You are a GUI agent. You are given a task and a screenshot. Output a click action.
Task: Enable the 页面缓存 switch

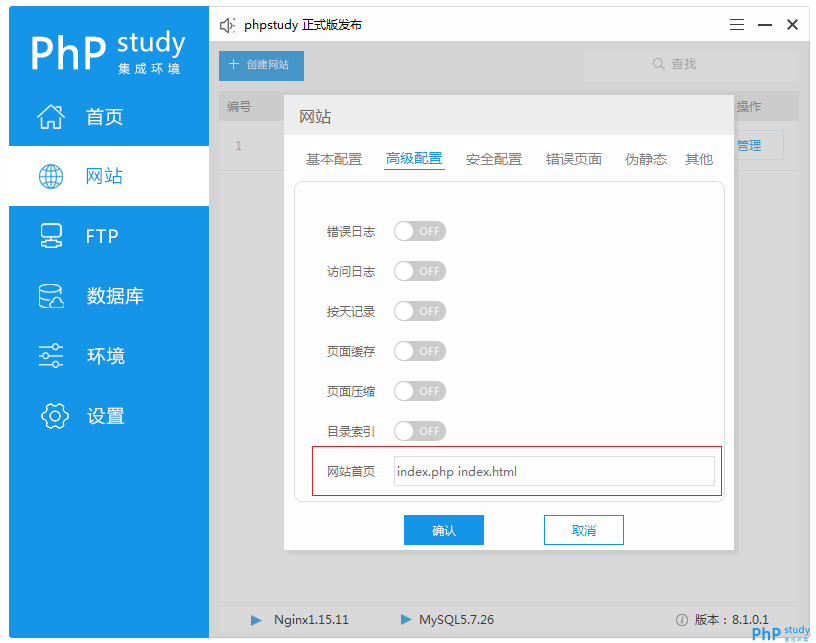click(419, 351)
